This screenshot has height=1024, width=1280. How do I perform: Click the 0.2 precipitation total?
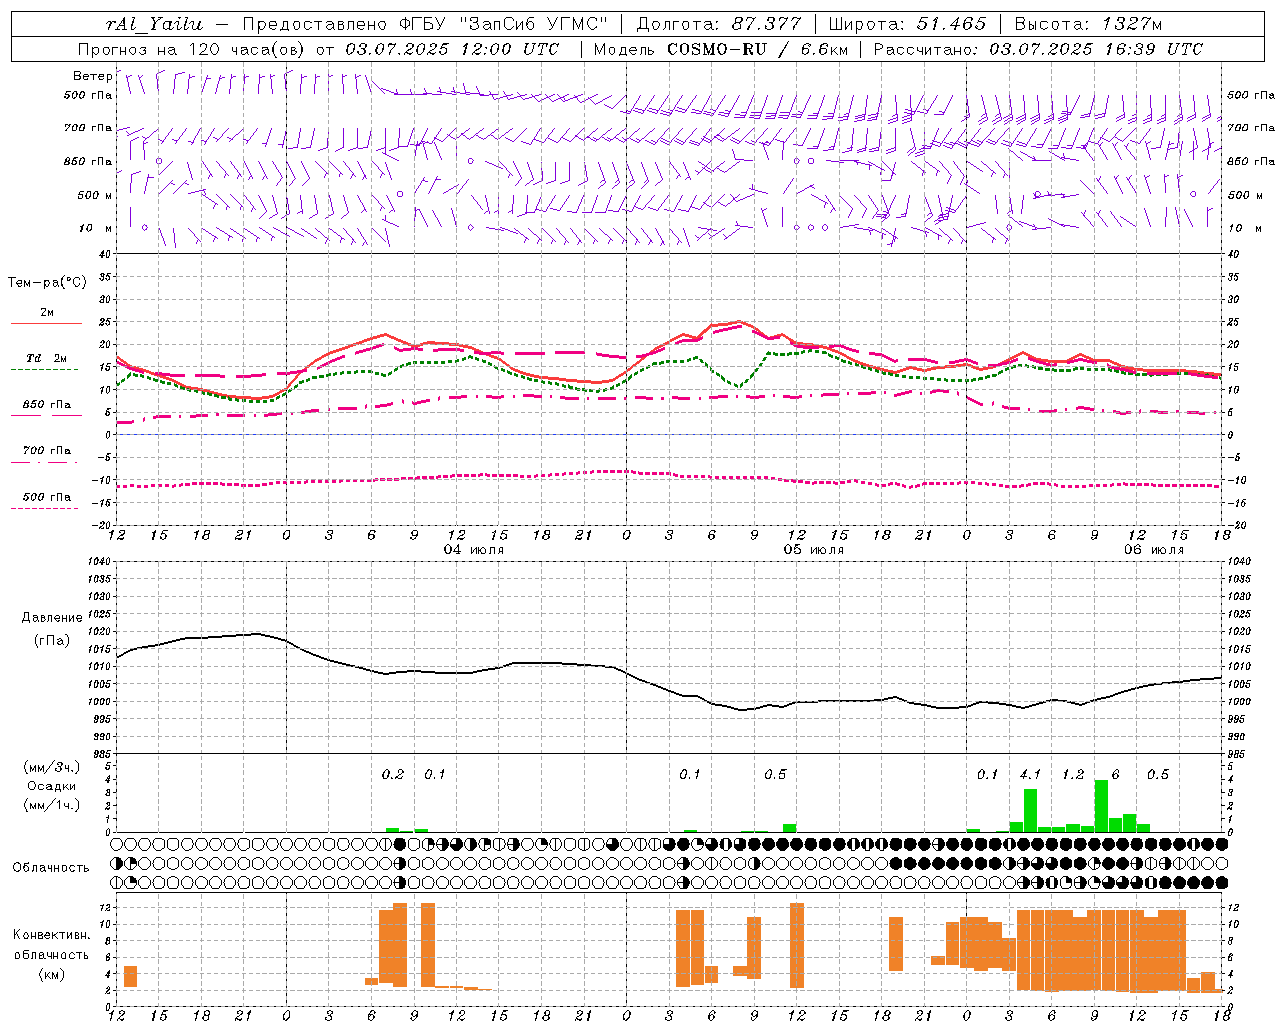click(x=393, y=774)
